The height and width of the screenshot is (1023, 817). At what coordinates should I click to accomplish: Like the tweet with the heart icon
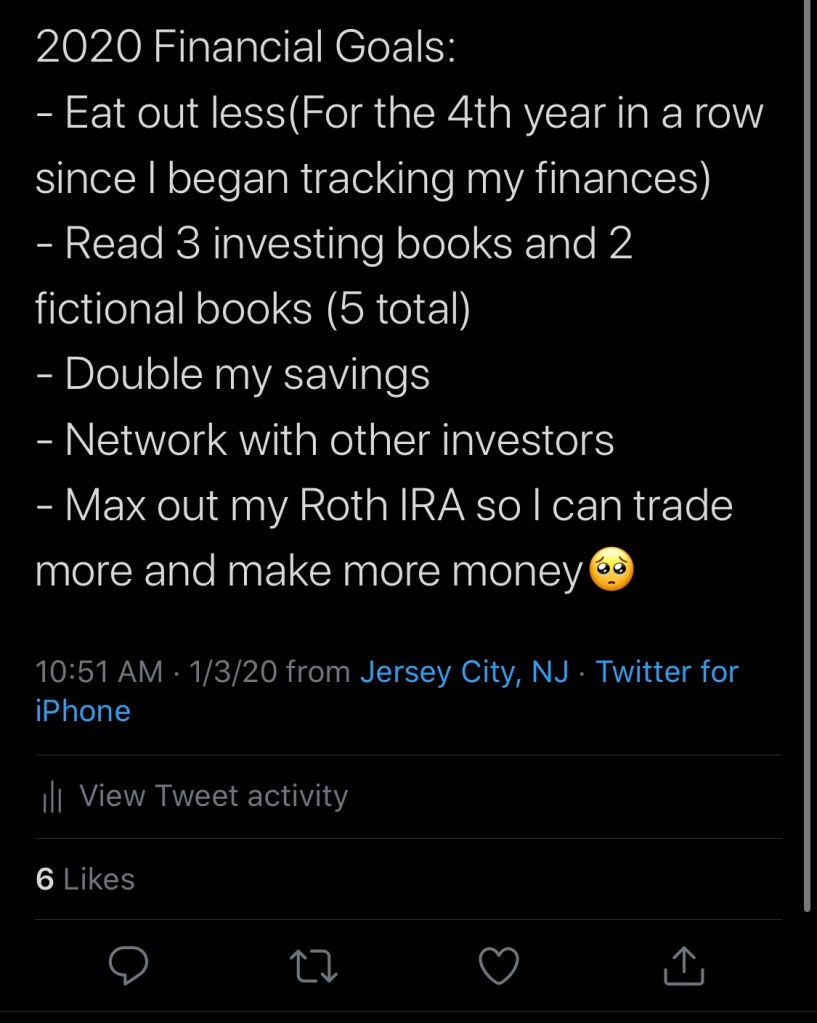coord(499,965)
